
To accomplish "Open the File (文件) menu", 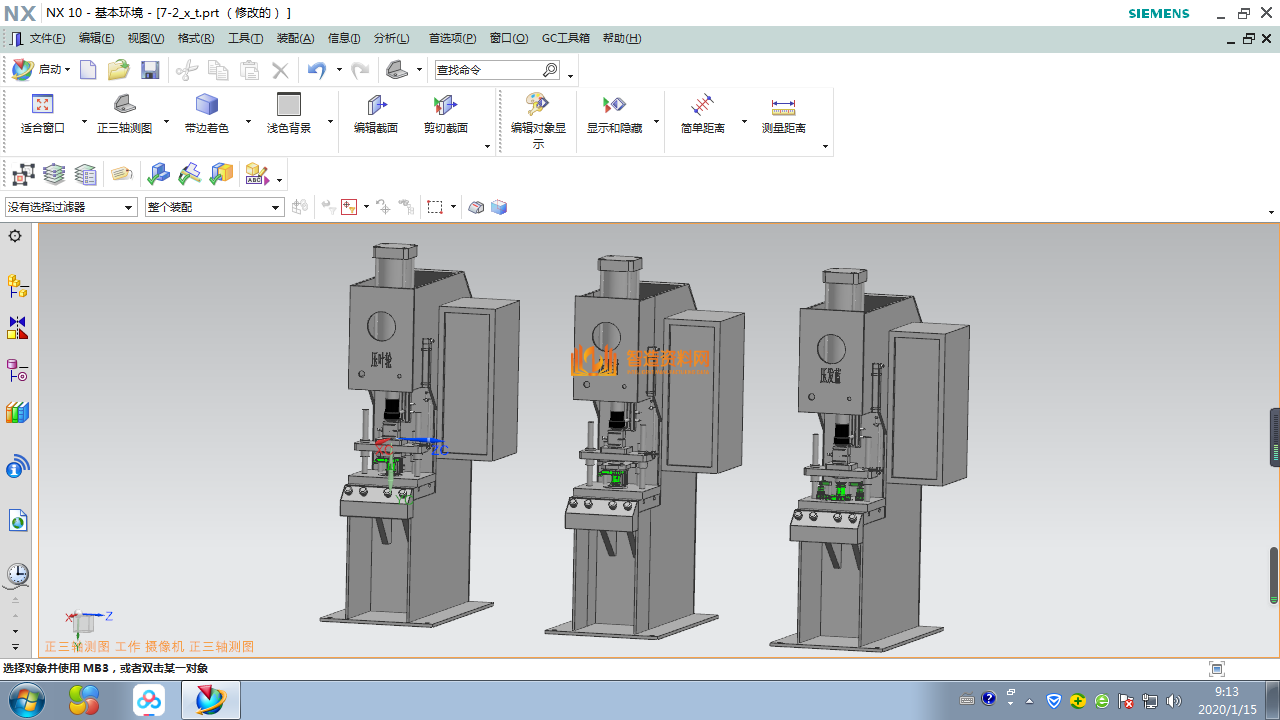I will (46, 38).
